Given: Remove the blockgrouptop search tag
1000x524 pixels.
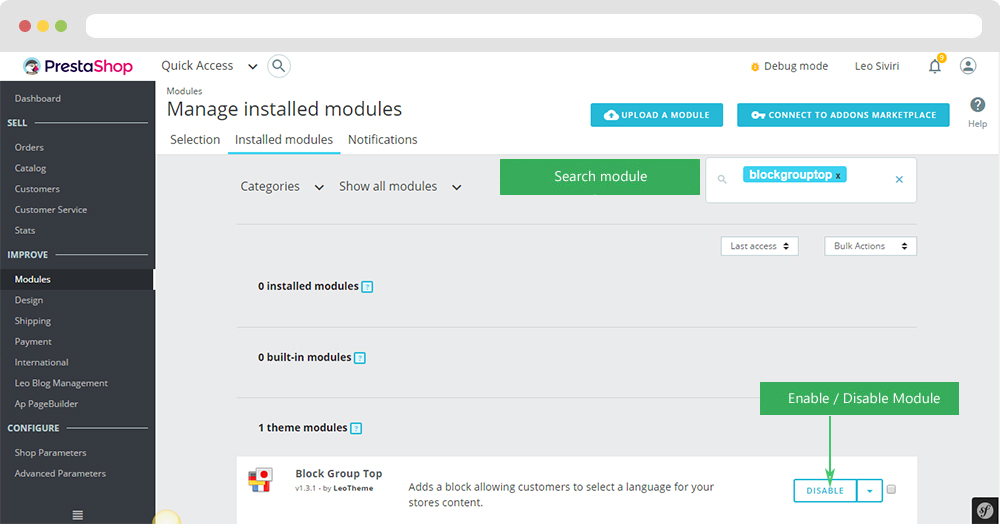Looking at the screenshot, I should tap(839, 175).
